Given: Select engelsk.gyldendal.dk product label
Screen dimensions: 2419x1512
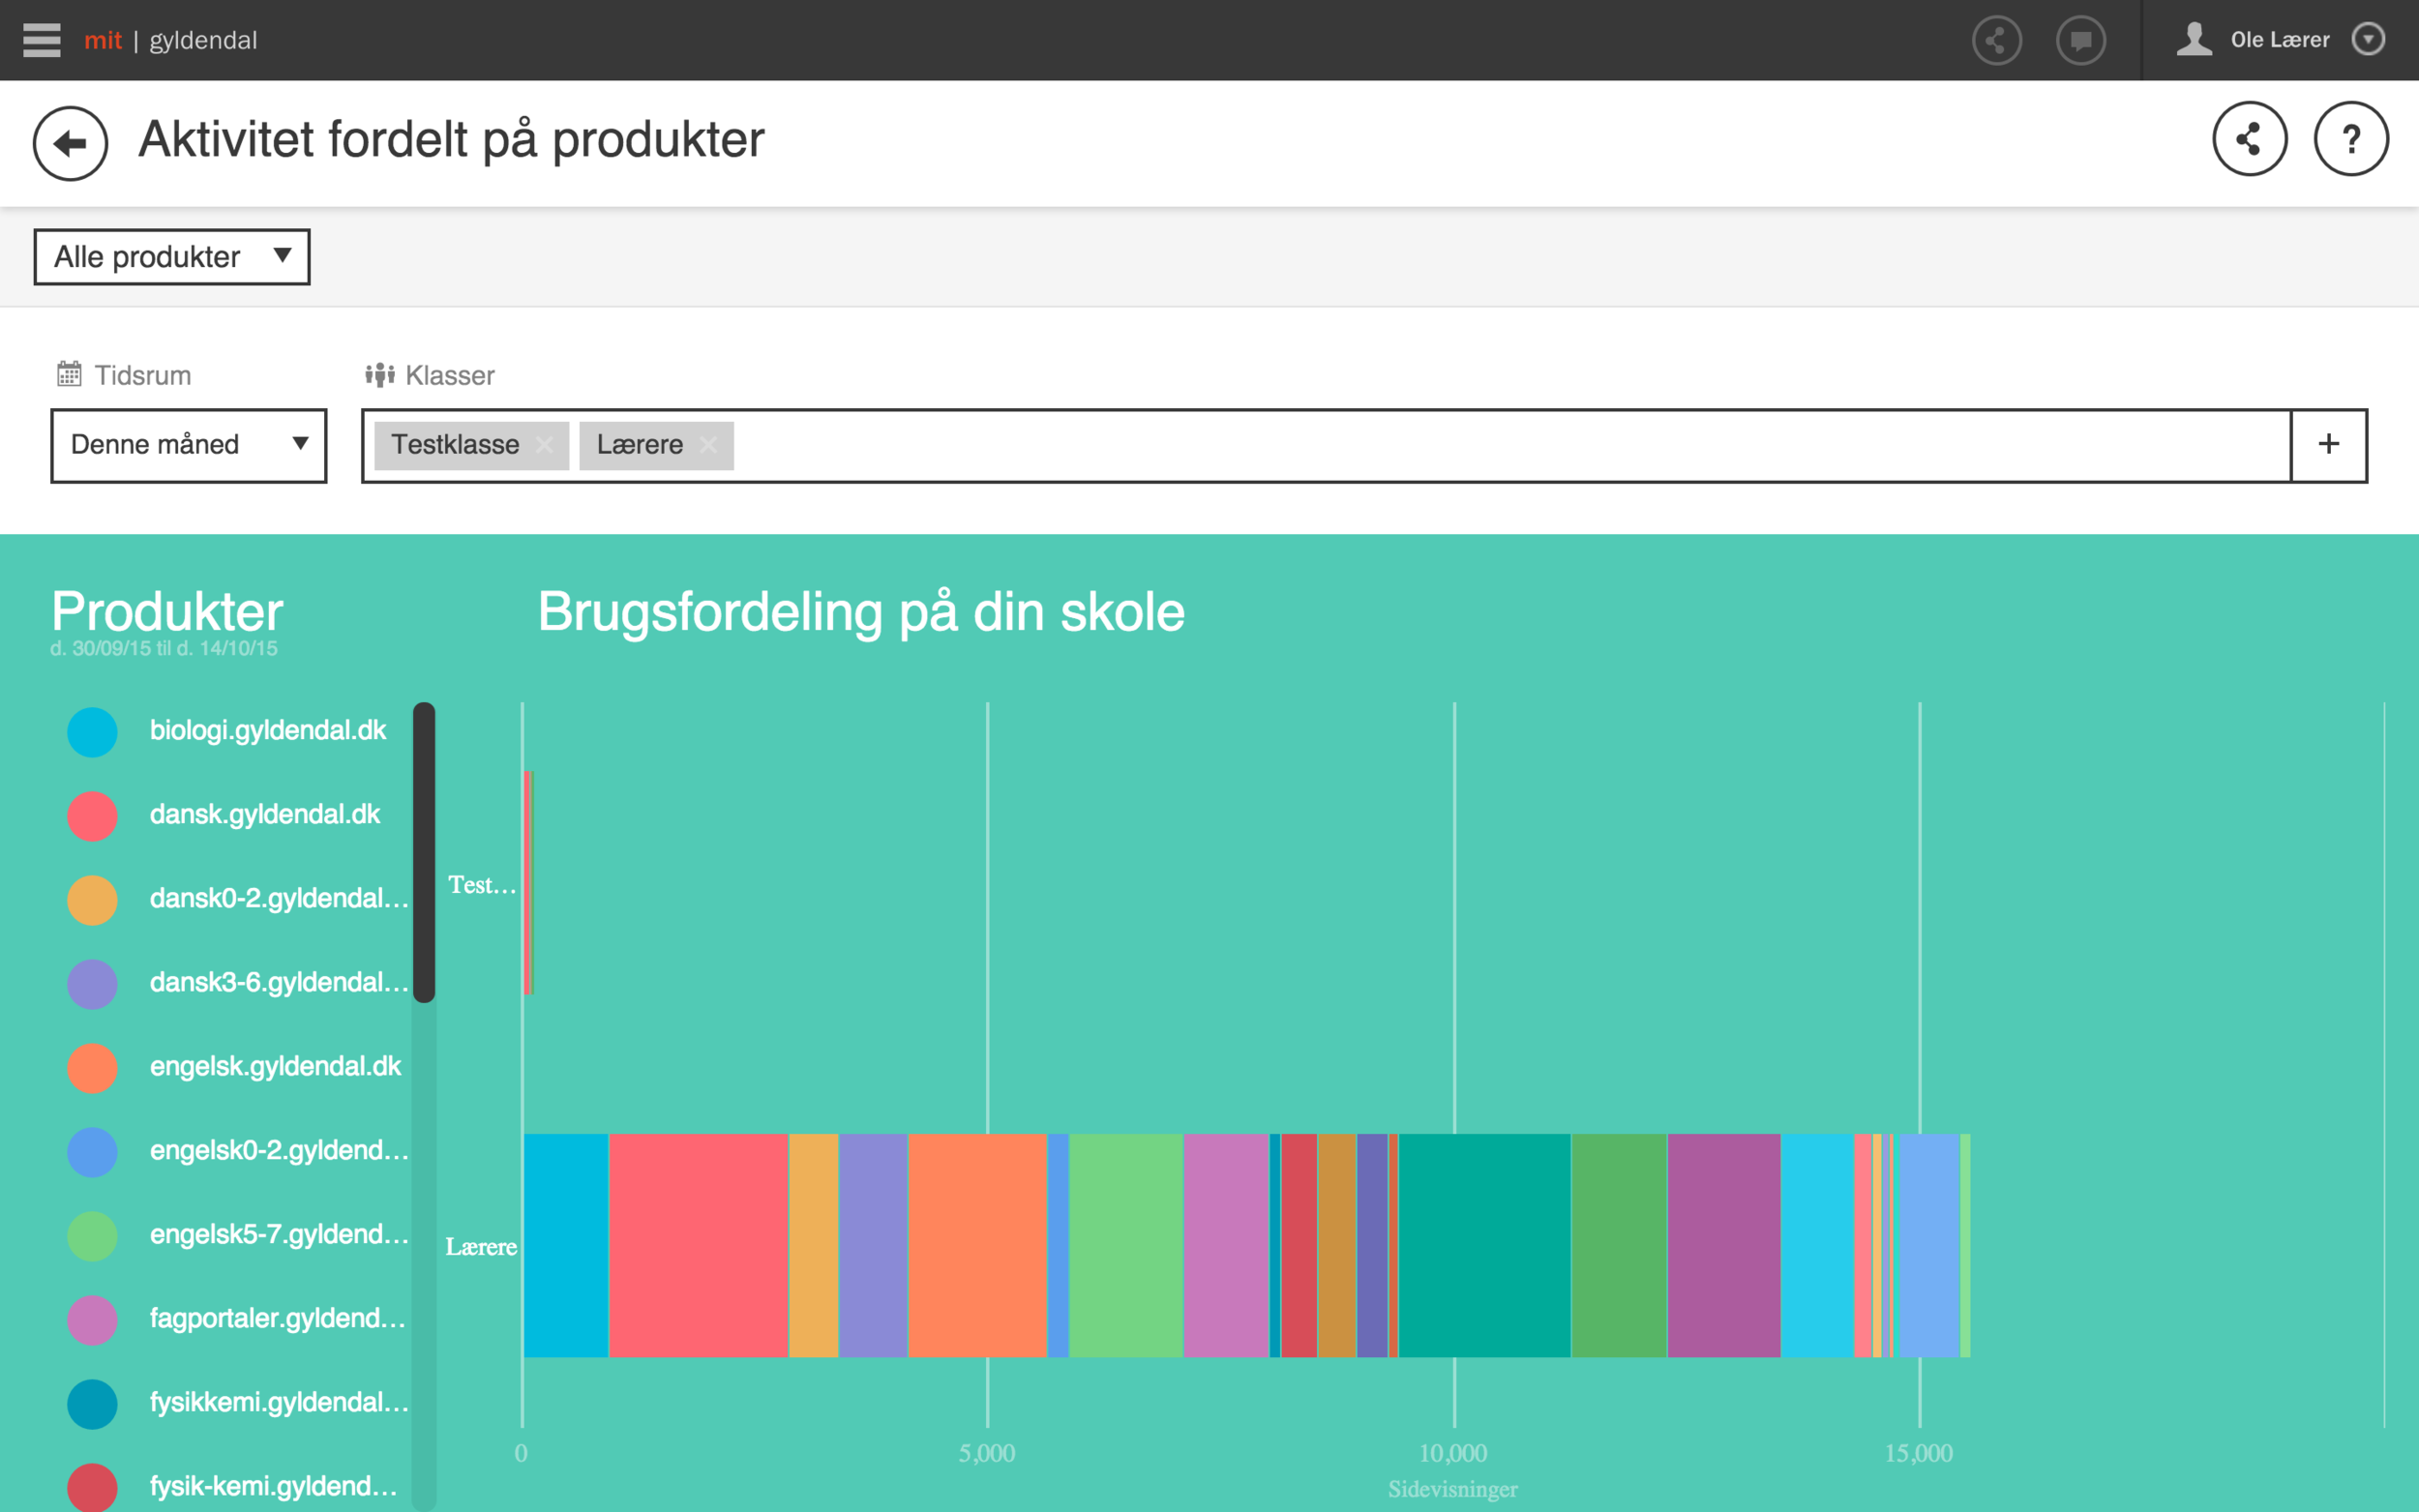Looking at the screenshot, I should tap(275, 1067).
